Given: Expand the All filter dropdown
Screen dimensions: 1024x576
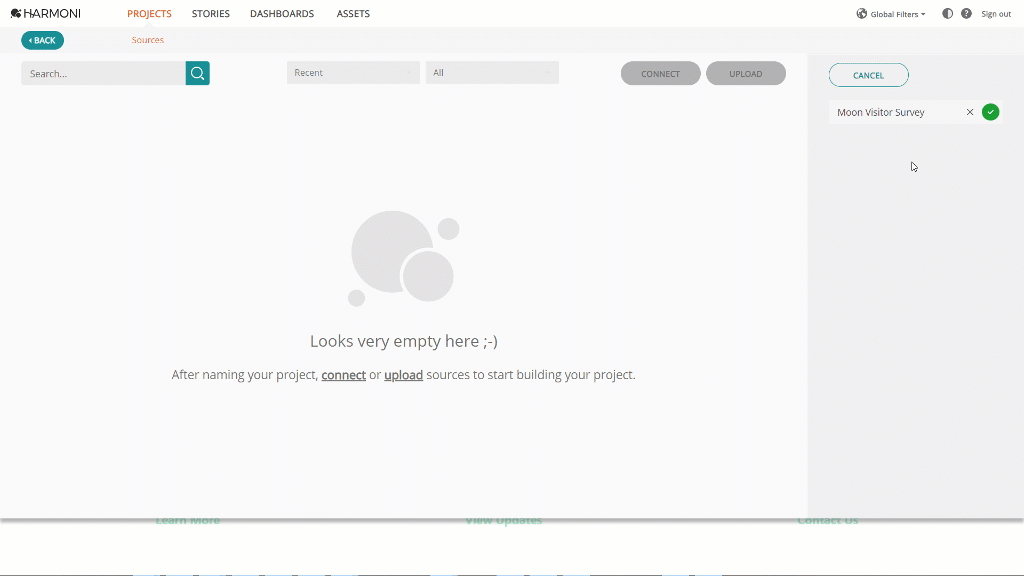Looking at the screenshot, I should (x=492, y=72).
